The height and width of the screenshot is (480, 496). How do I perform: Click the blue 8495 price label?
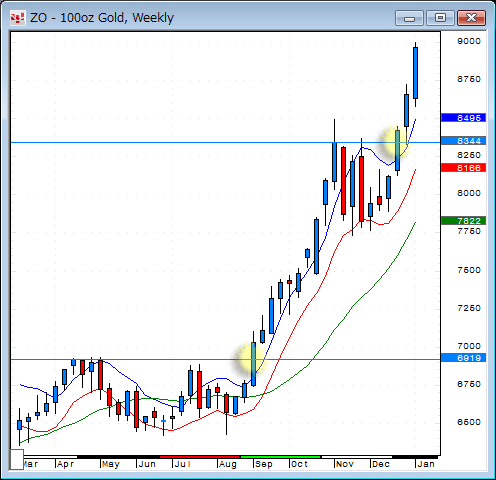[464, 118]
